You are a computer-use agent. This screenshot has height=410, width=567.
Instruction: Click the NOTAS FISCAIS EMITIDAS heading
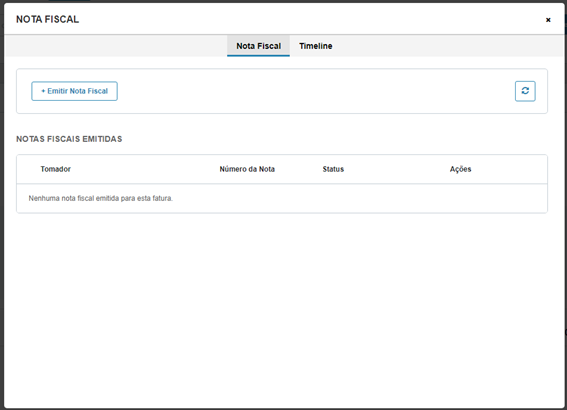pos(69,139)
